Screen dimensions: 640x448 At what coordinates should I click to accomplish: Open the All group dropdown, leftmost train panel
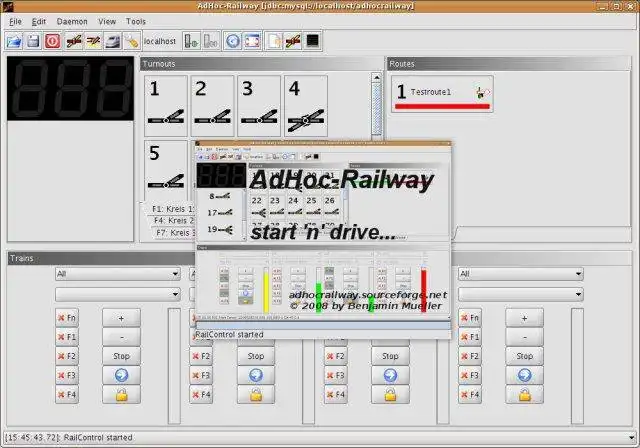point(118,274)
